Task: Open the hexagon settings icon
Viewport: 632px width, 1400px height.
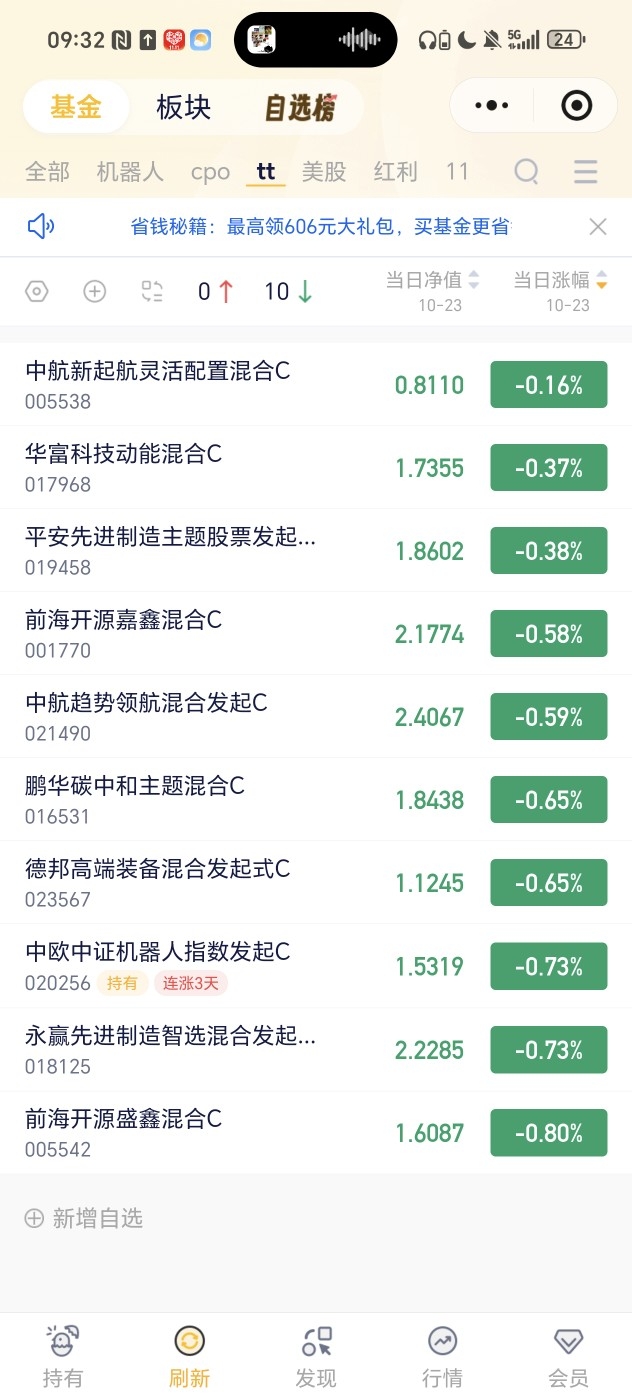Action: (37, 291)
